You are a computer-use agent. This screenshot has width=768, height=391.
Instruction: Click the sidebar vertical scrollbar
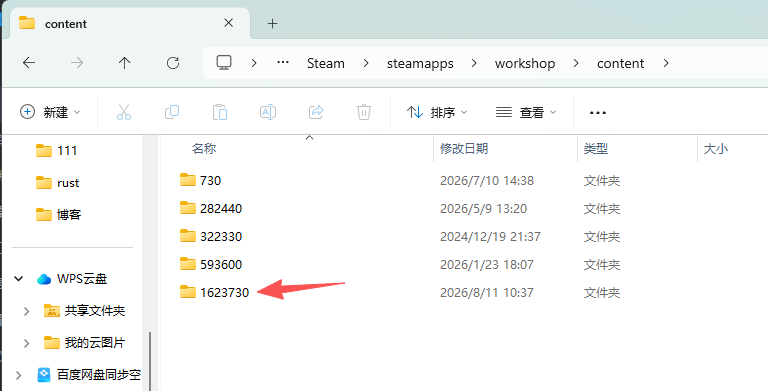(x=150, y=362)
